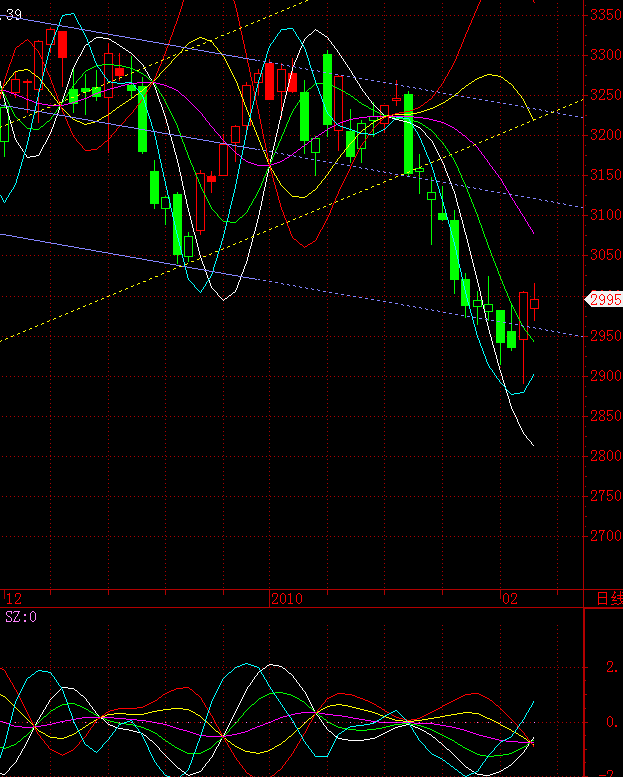This screenshot has width=623, height=777.
Task: Select the 2010 date axis label
Action: coord(287,599)
